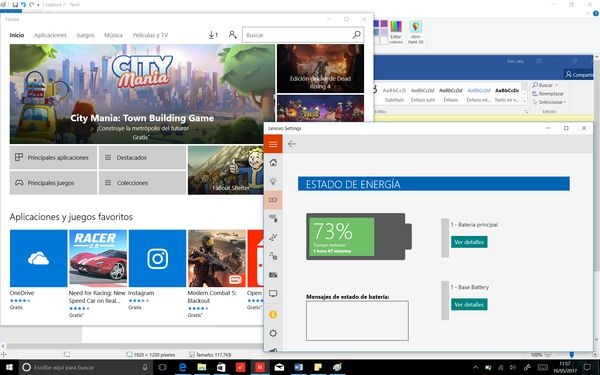Open File Explorer from taskbar
This screenshot has height=375, width=600.
(x=202, y=367)
